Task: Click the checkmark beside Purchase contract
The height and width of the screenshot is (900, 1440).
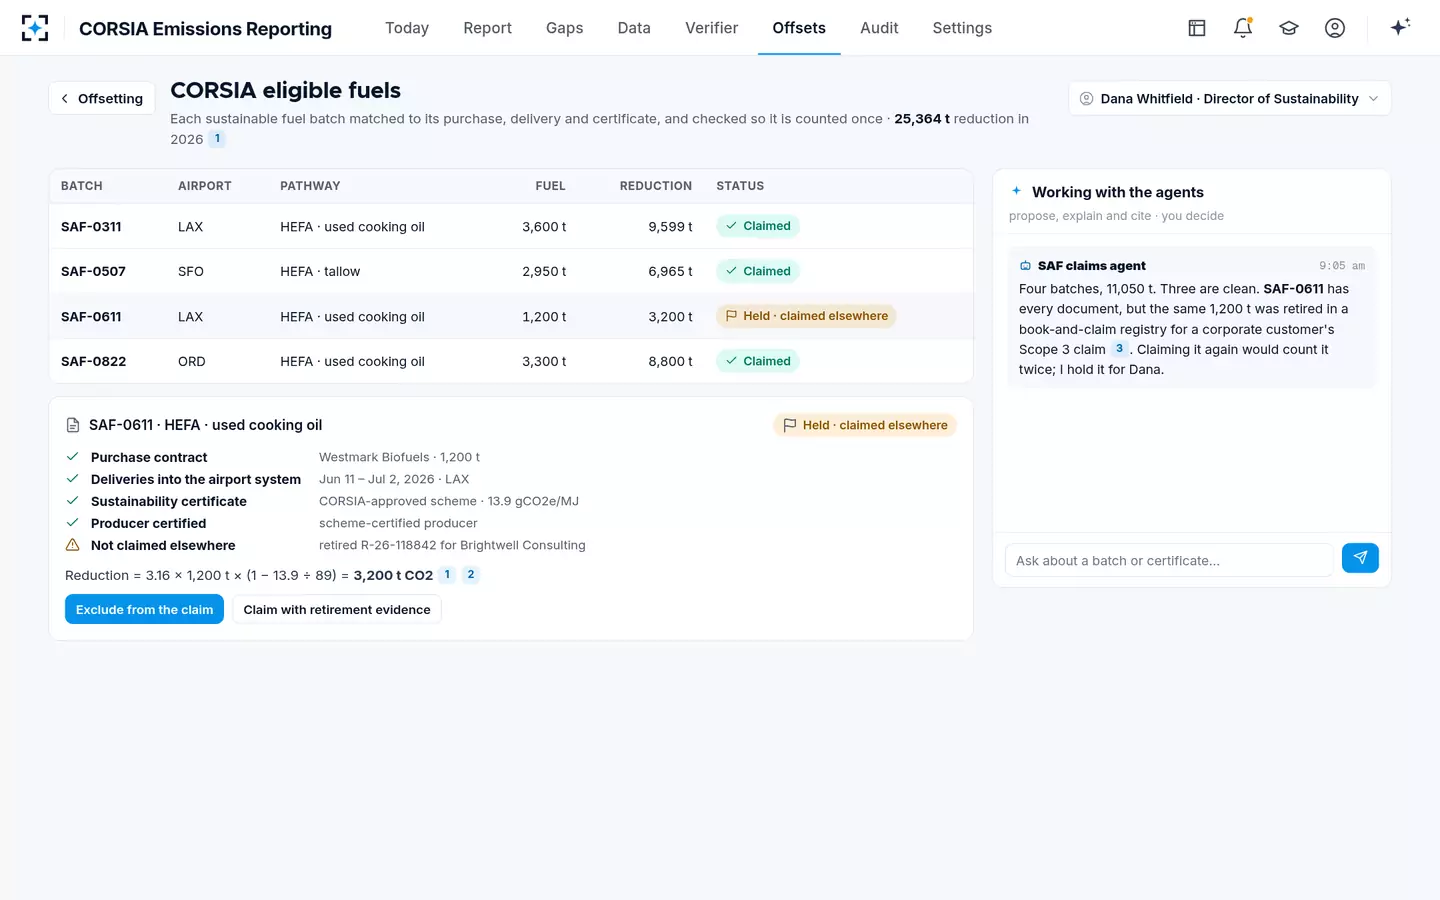Action: coord(73,457)
